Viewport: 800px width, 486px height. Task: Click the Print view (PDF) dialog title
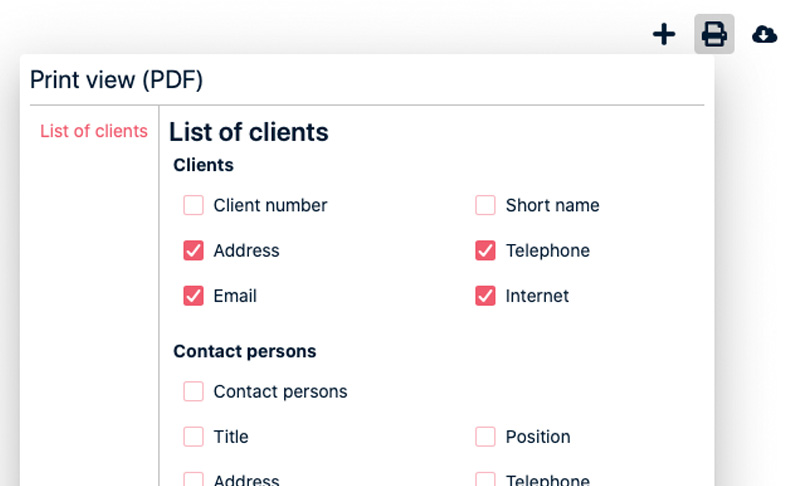(x=116, y=80)
